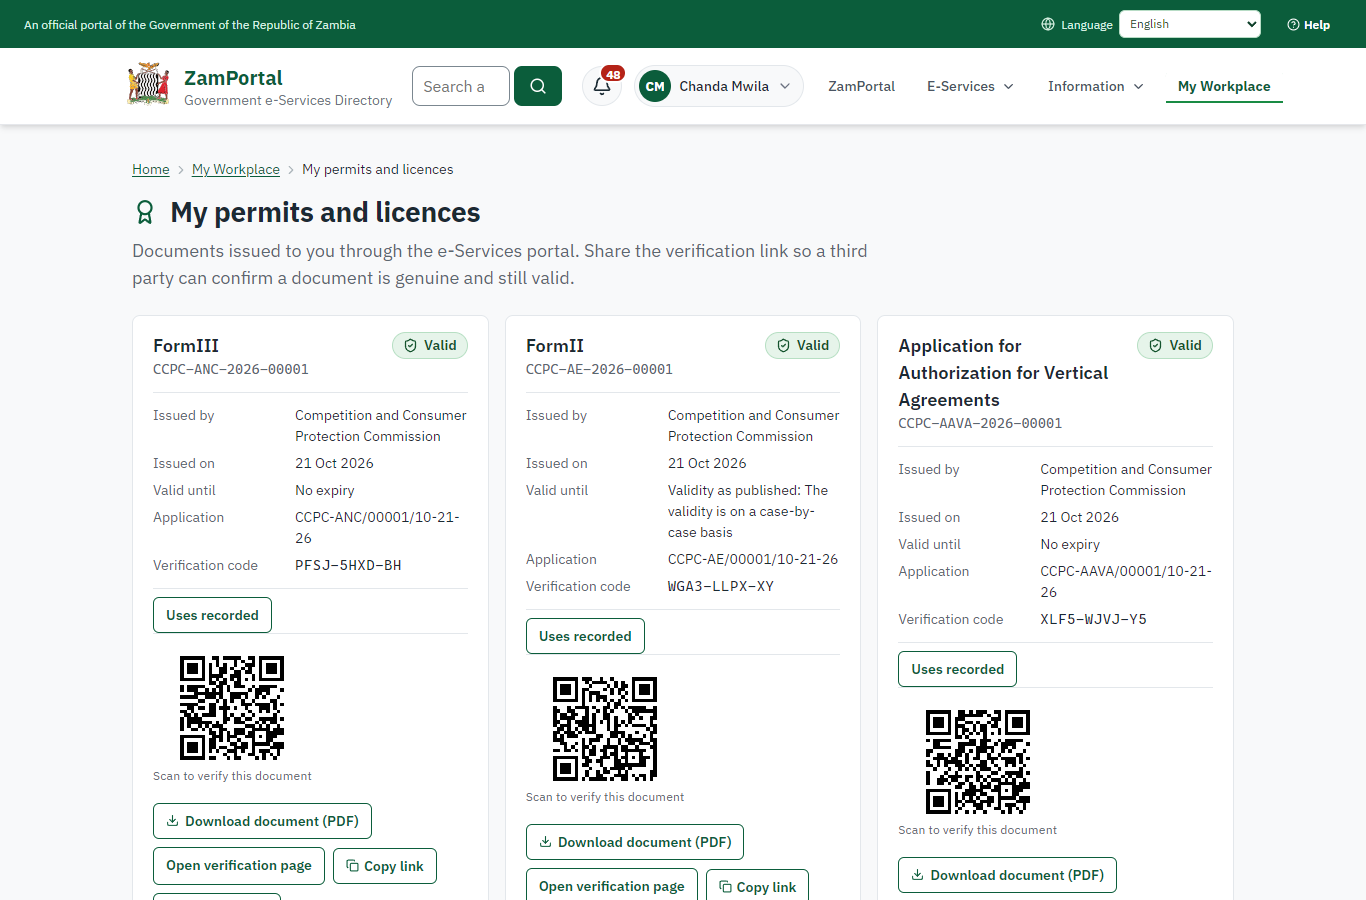Click the ribbon icon beside page heading
Image resolution: width=1366 pixels, height=900 pixels.
(145, 212)
